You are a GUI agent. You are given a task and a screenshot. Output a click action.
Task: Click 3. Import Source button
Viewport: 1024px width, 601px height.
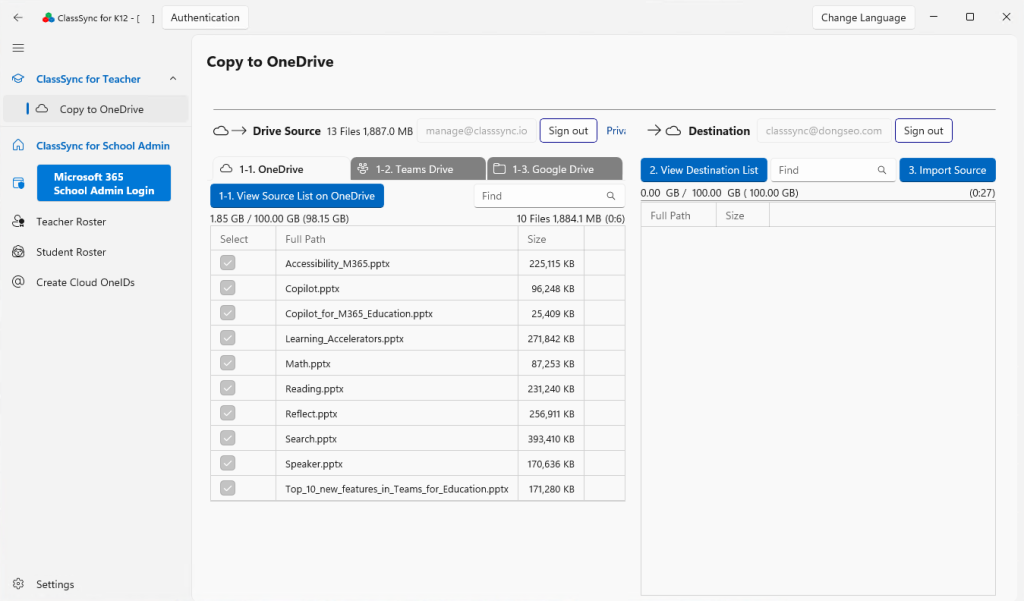pyautogui.click(x=948, y=170)
